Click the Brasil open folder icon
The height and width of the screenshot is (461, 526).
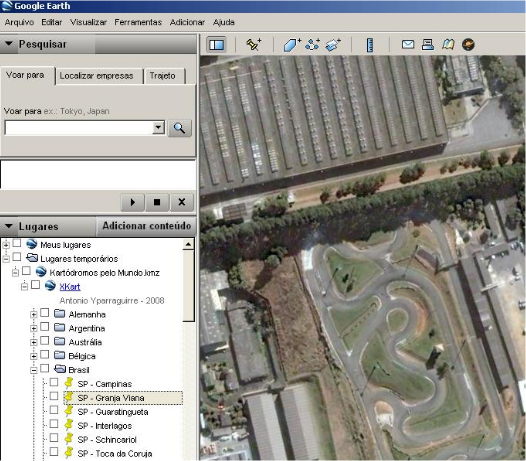[60, 369]
